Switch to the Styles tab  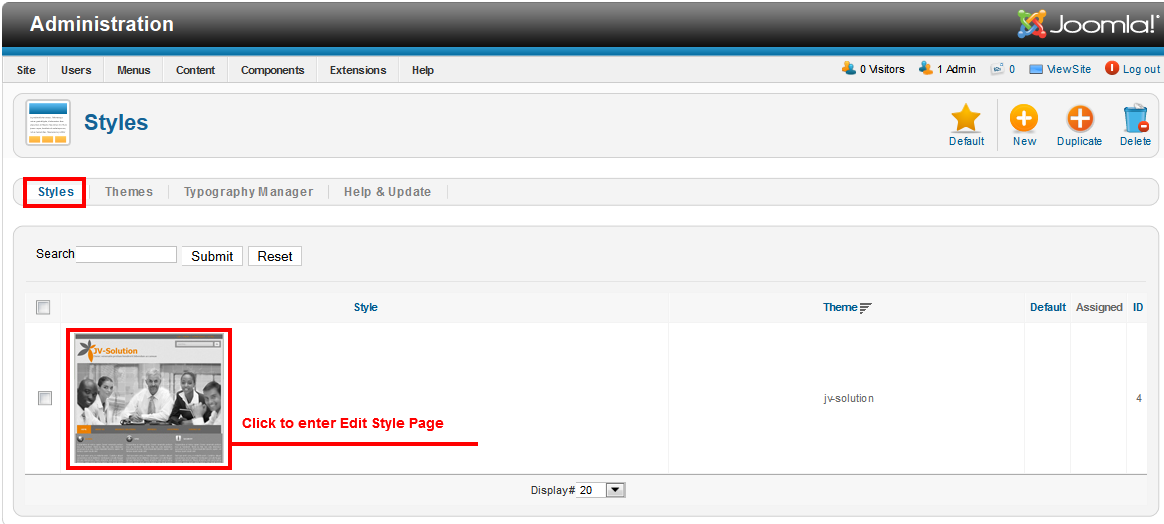coord(56,191)
